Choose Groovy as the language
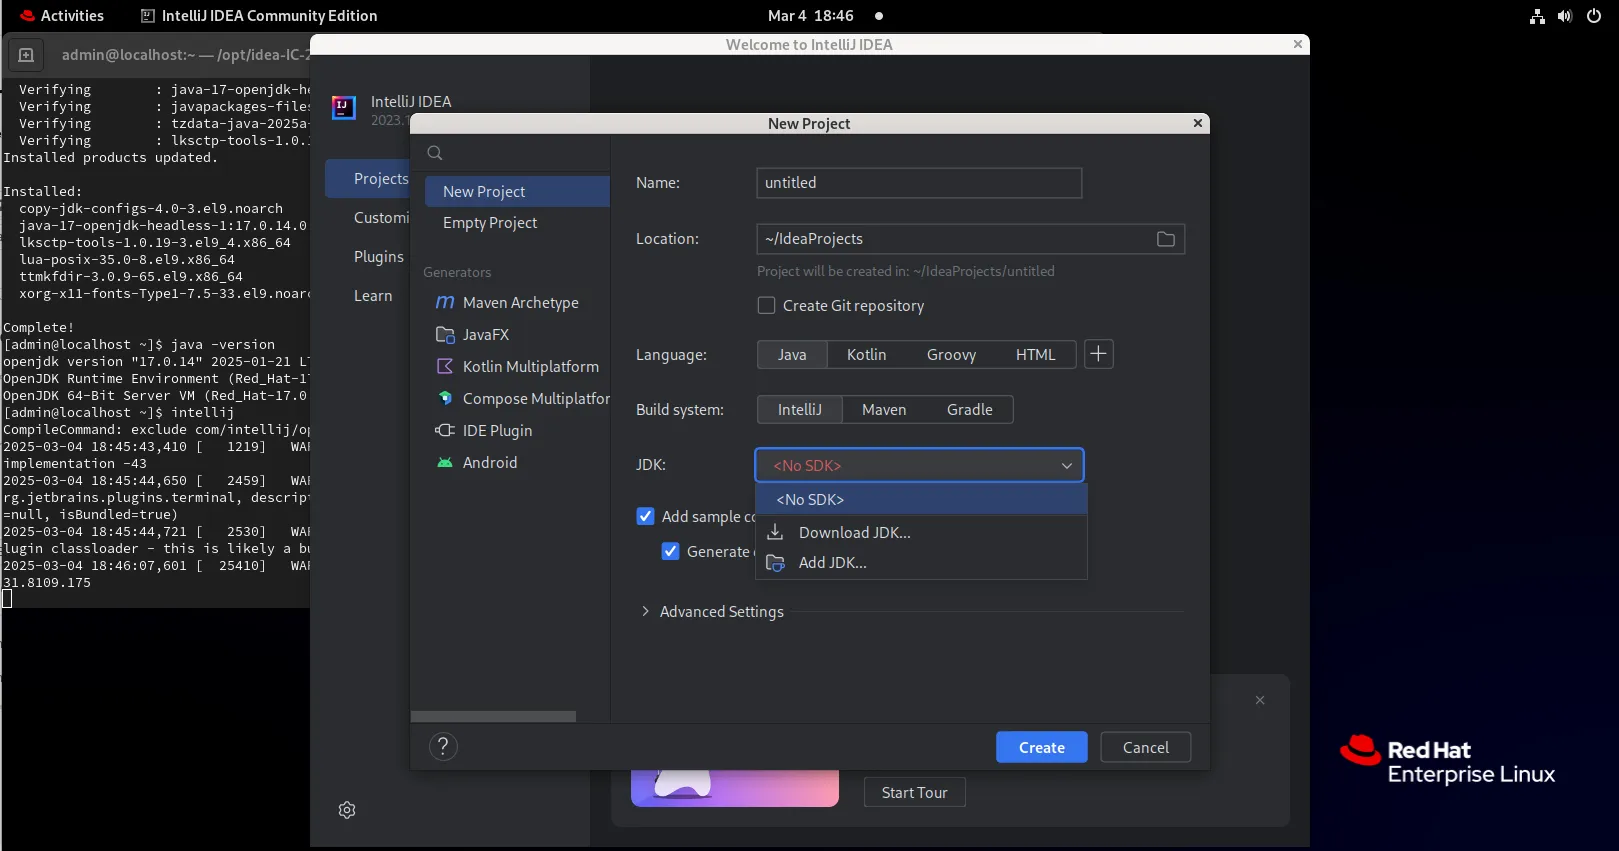The height and width of the screenshot is (851, 1619). [951, 355]
